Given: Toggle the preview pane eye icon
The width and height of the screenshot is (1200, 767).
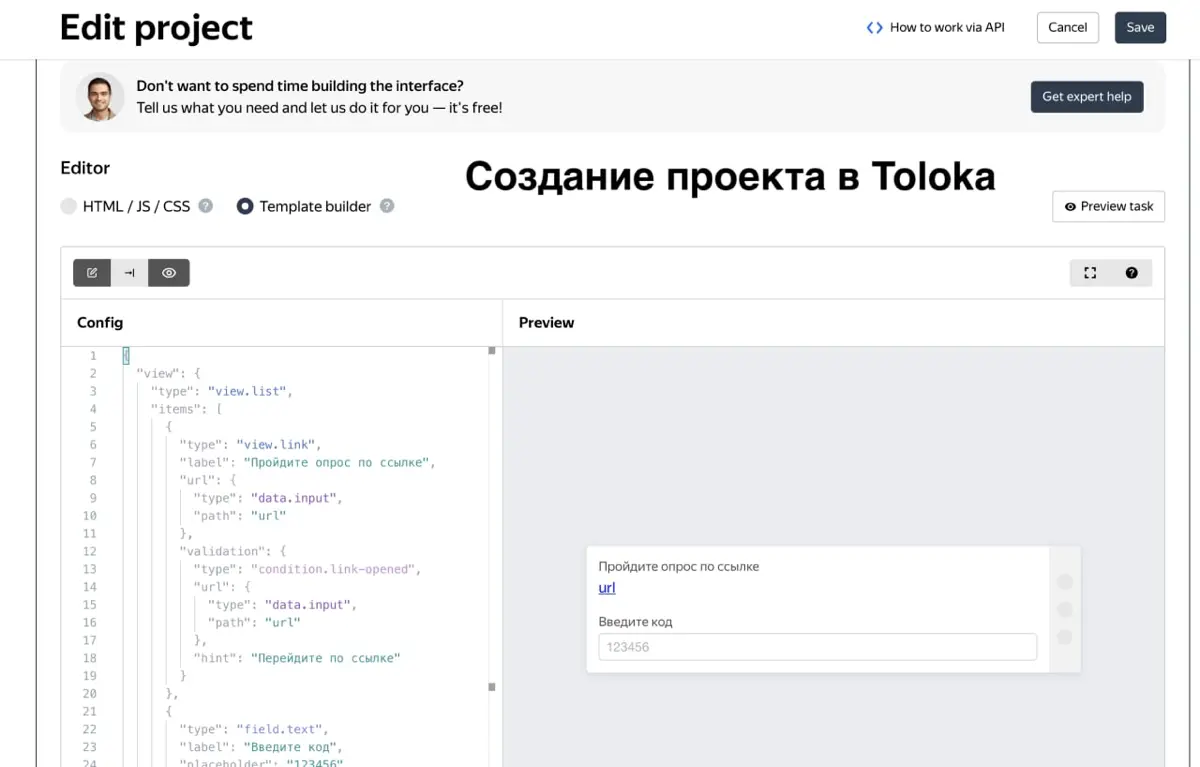Looking at the screenshot, I should click(169, 273).
